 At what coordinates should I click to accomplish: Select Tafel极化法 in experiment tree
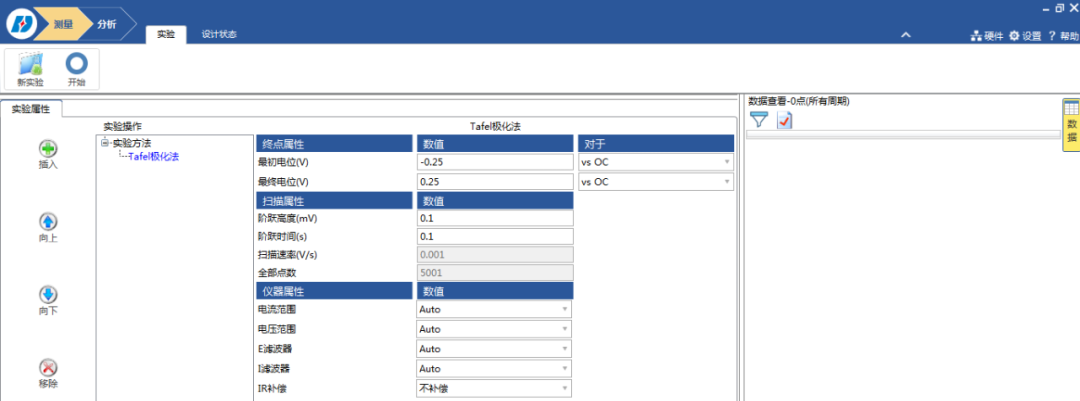tap(153, 156)
